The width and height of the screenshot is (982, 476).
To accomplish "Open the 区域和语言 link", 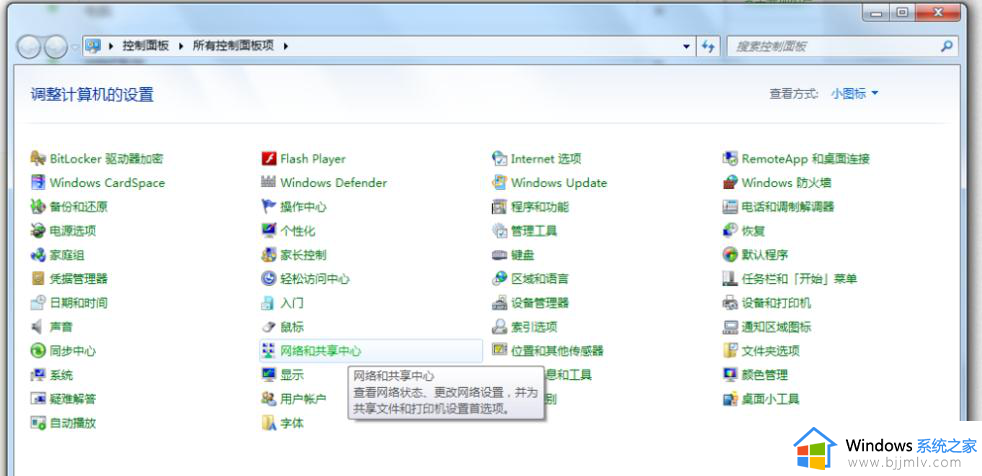I will [x=540, y=279].
